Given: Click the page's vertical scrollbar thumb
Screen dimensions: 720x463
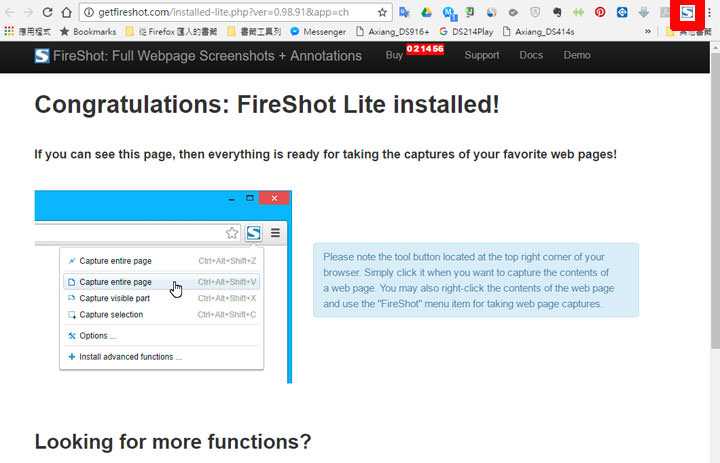Looking at the screenshot, I should [x=715, y=200].
